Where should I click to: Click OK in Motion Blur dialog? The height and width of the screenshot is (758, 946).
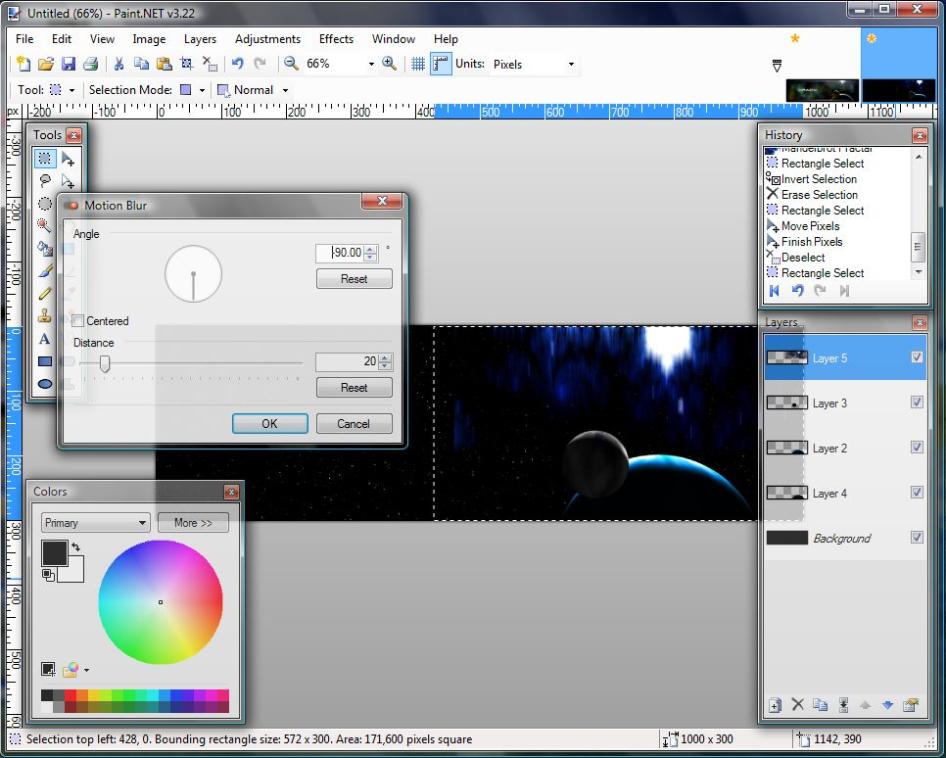click(269, 424)
